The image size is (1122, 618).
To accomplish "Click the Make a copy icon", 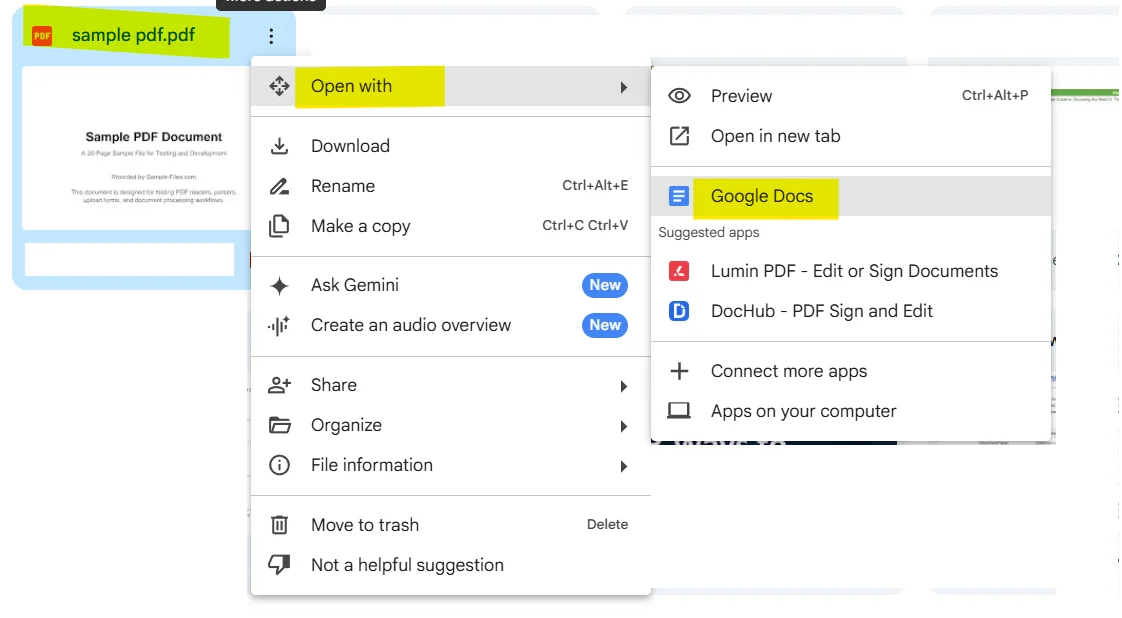I will tap(279, 226).
